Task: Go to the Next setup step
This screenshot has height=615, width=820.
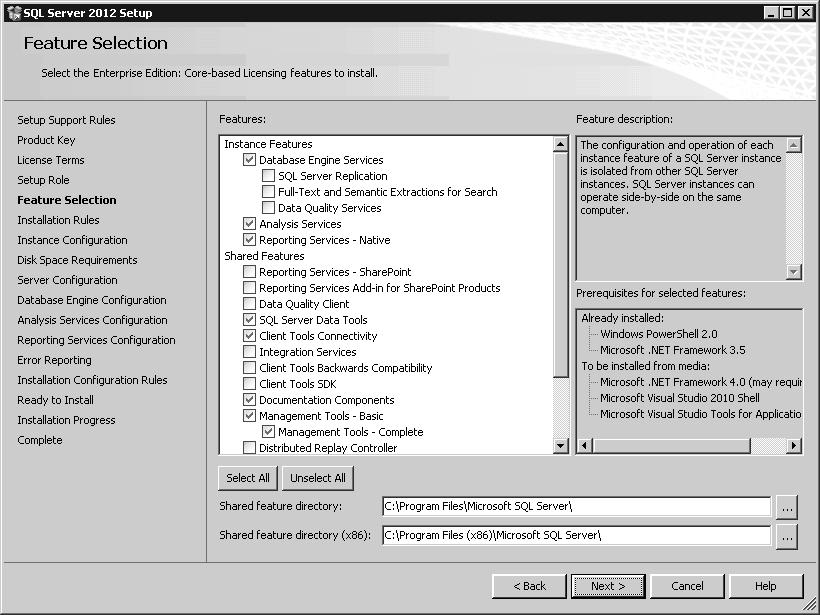Action: coord(608,586)
